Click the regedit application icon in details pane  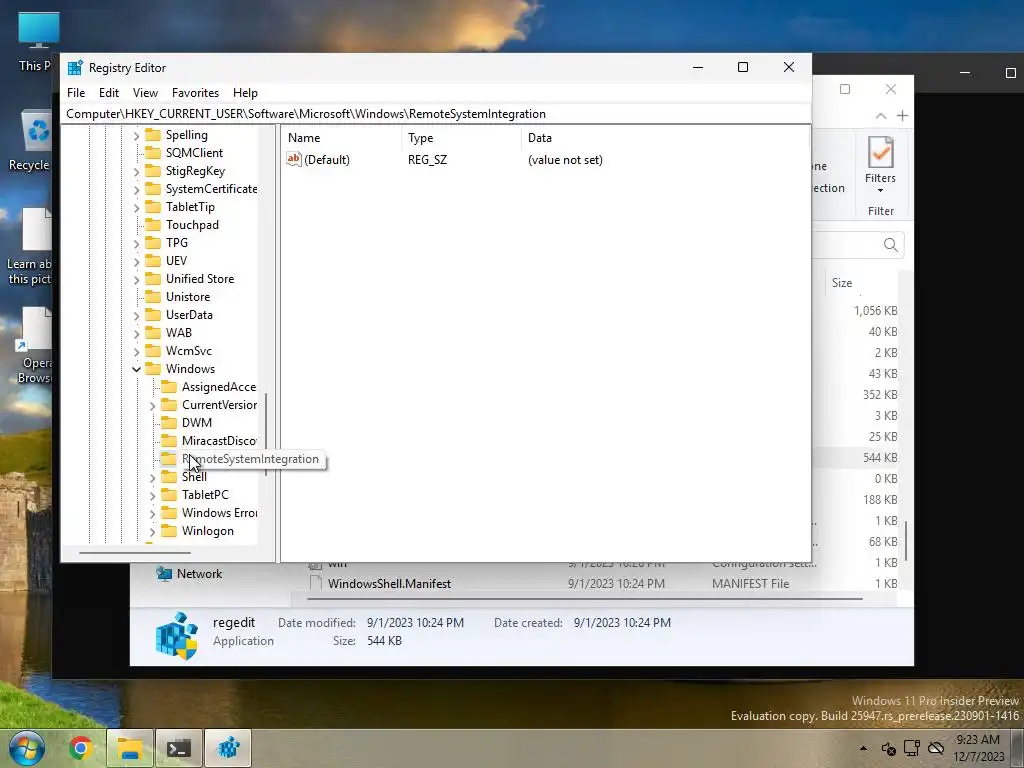pos(177,634)
